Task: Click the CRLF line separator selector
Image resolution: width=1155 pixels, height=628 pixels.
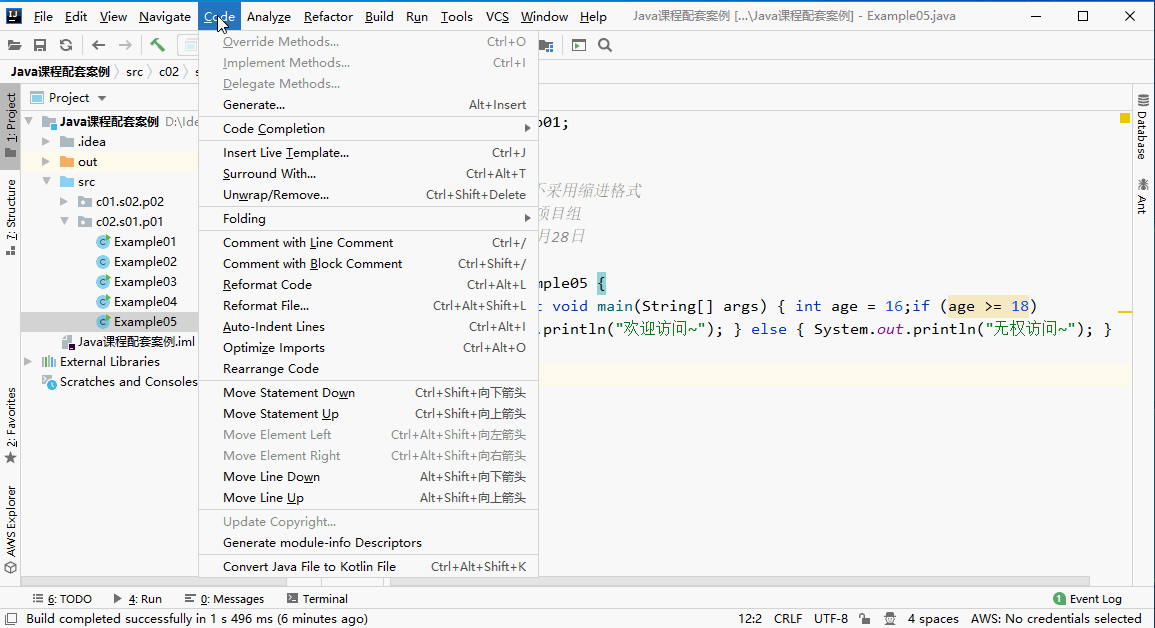Action: click(x=787, y=619)
